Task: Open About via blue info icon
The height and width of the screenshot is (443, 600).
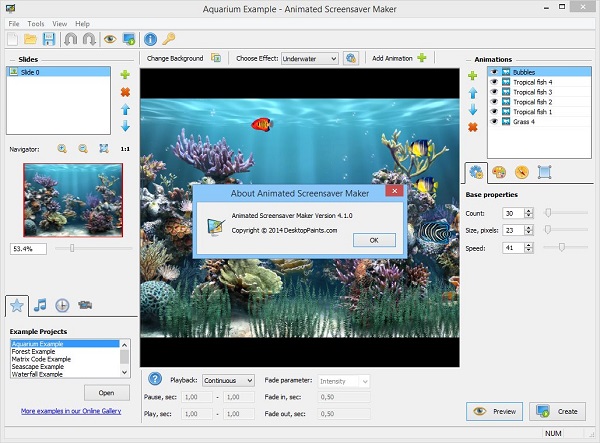Action: pyautogui.click(x=150, y=39)
